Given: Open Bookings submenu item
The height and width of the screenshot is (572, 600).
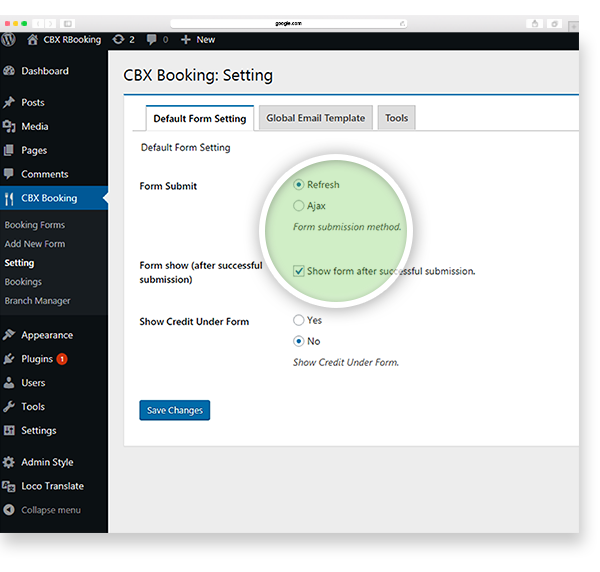Looking at the screenshot, I should pyautogui.click(x=23, y=282).
